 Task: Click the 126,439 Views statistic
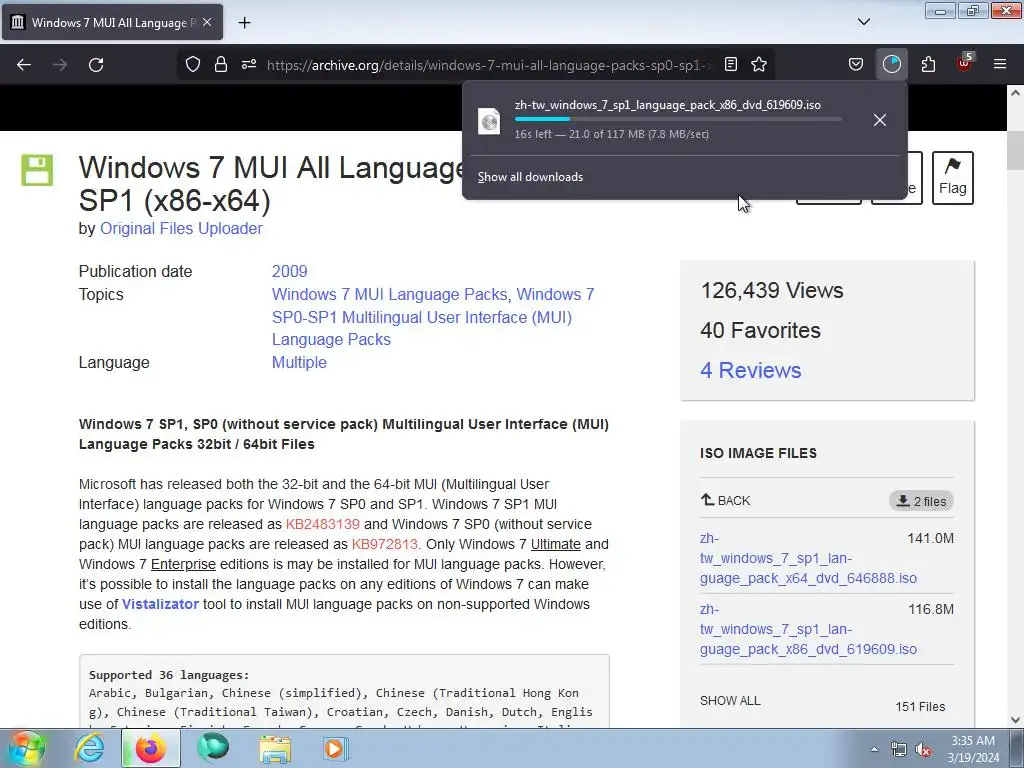(771, 291)
